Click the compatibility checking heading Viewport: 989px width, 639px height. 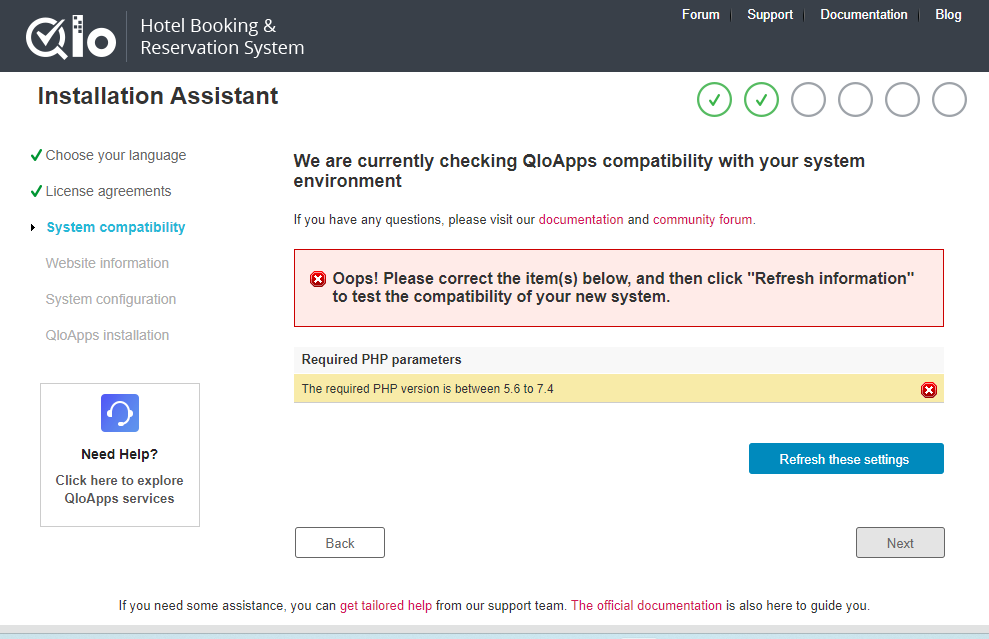[x=579, y=171]
